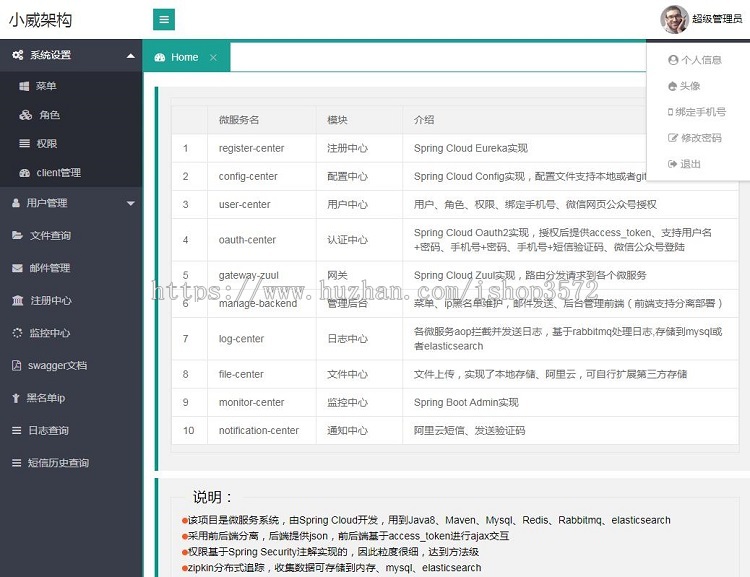The width and height of the screenshot is (750, 577).
Task: Expand 用户管理 with the down arrow
Action: point(131,203)
